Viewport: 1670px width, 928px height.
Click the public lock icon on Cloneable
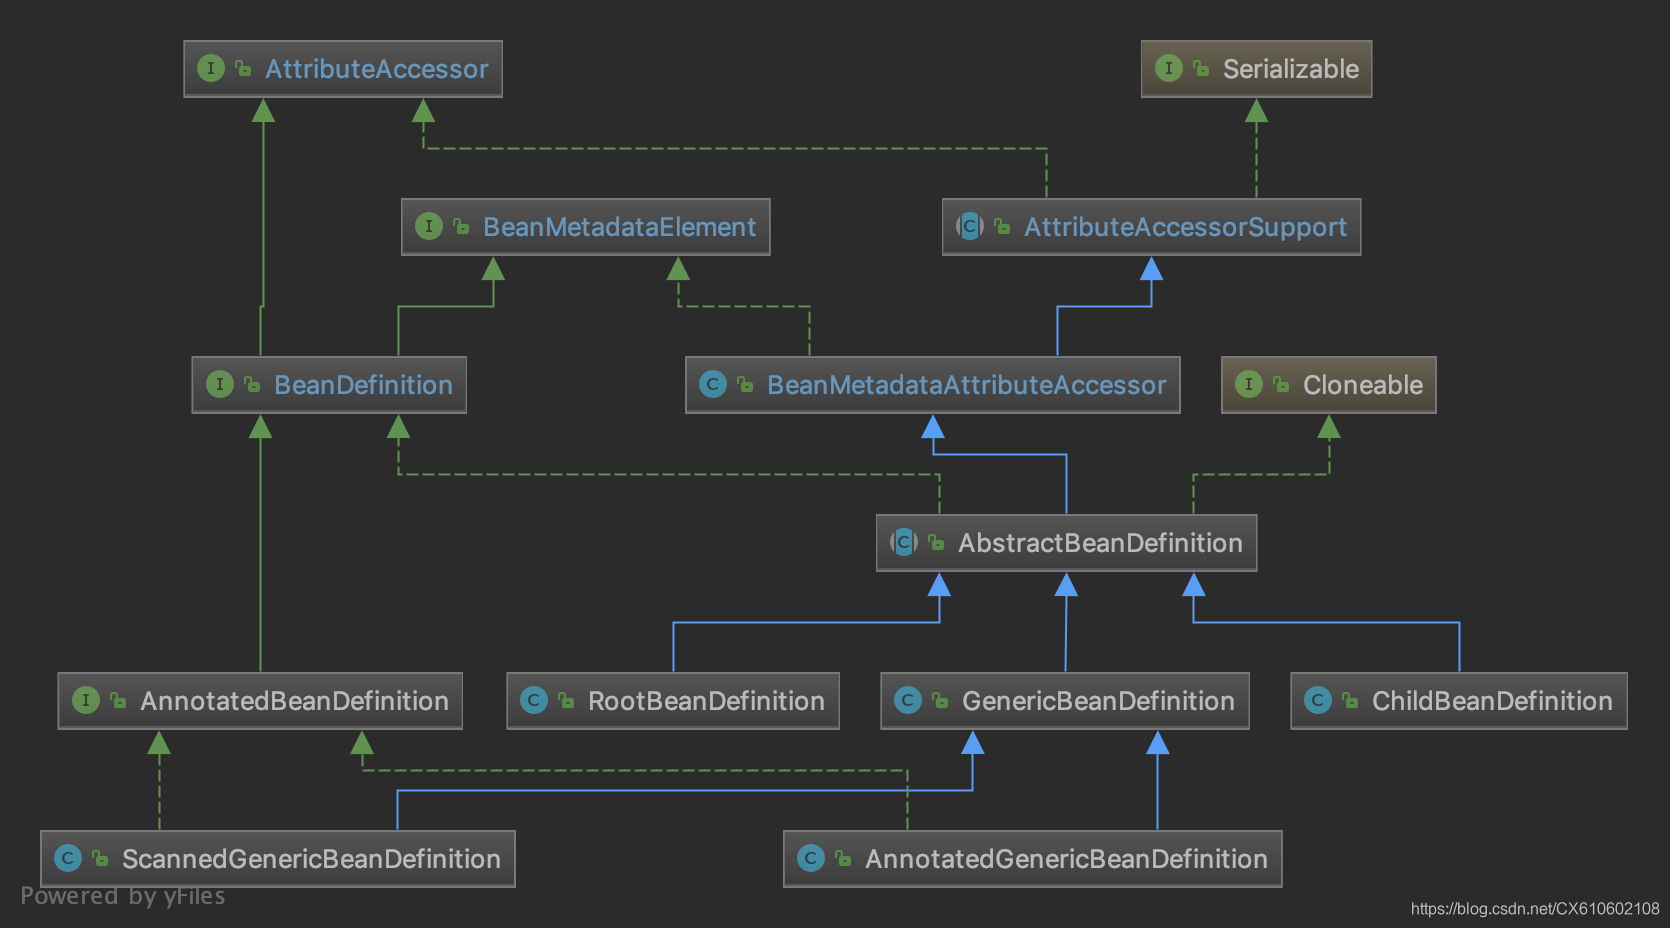pyautogui.click(x=1281, y=384)
